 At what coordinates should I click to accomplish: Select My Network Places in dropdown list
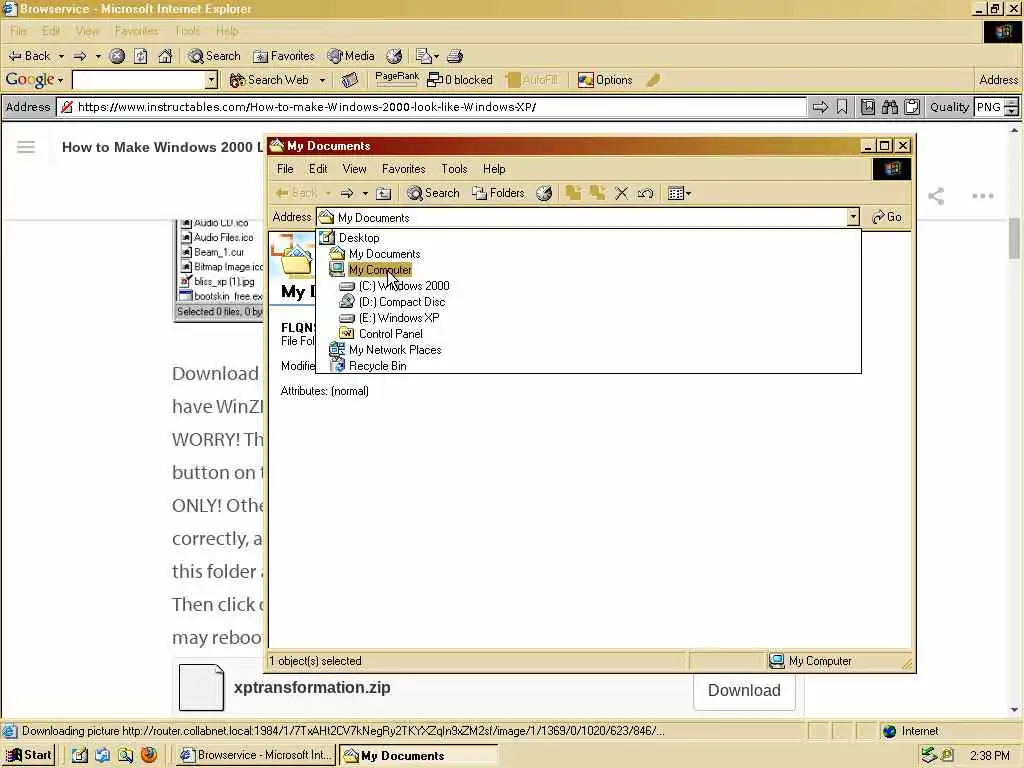(x=394, y=350)
